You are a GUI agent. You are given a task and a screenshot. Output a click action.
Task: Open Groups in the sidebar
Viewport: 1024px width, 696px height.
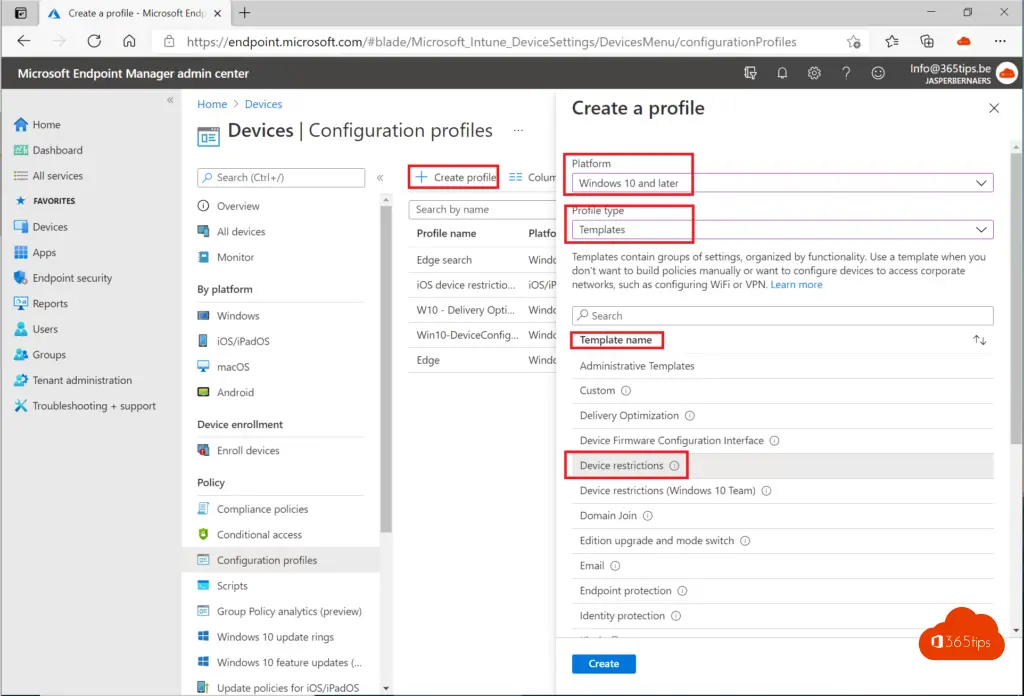[x=49, y=355]
